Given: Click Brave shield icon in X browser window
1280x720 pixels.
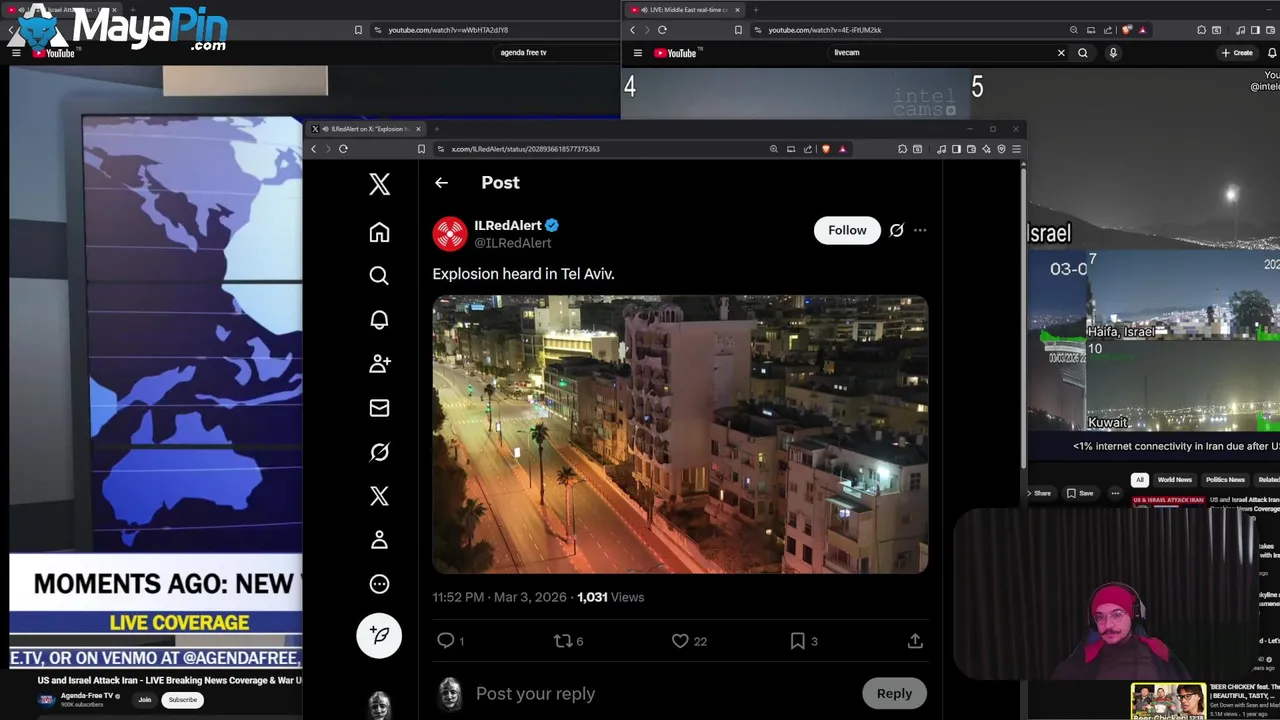Looking at the screenshot, I should (825, 149).
